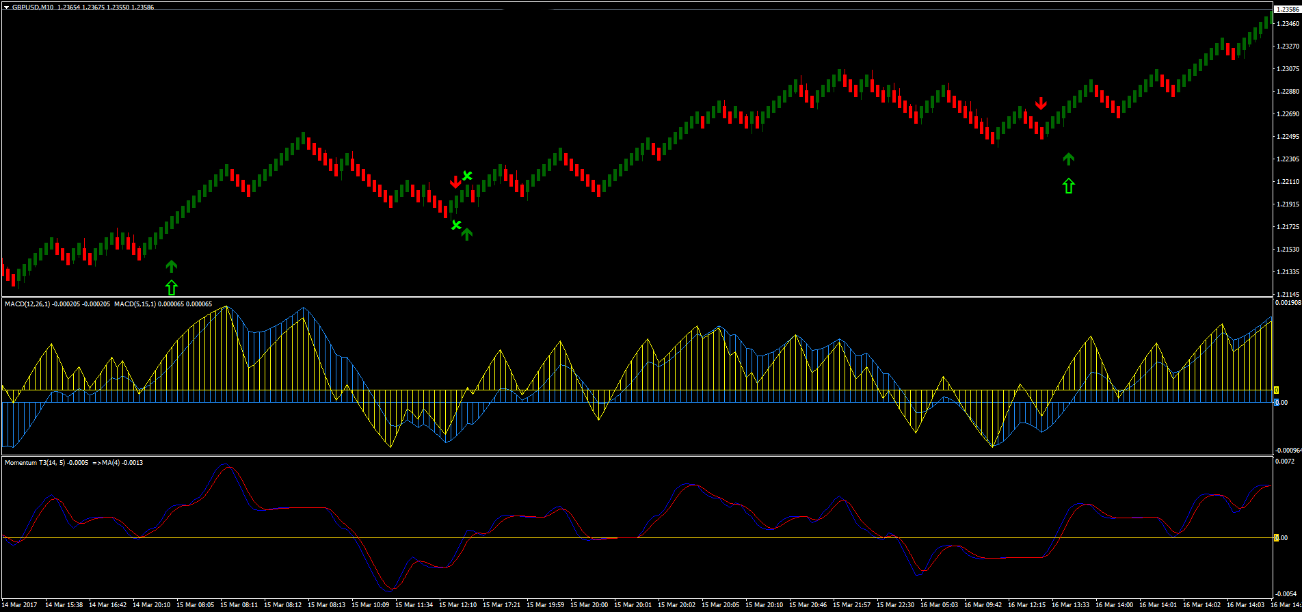Click the 14 Mar 2017 label on the time axis
The height and width of the screenshot is (612, 1302).
click(x=20, y=603)
